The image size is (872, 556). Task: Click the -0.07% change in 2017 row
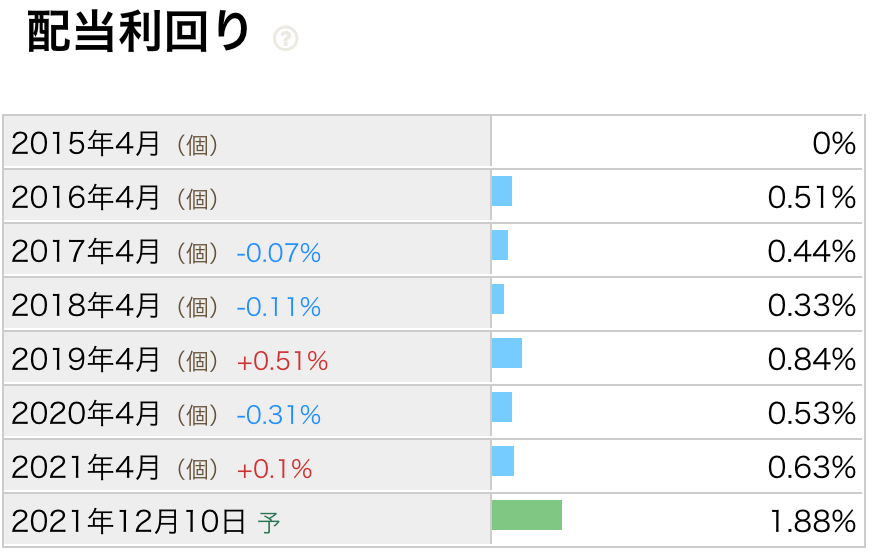point(279,254)
